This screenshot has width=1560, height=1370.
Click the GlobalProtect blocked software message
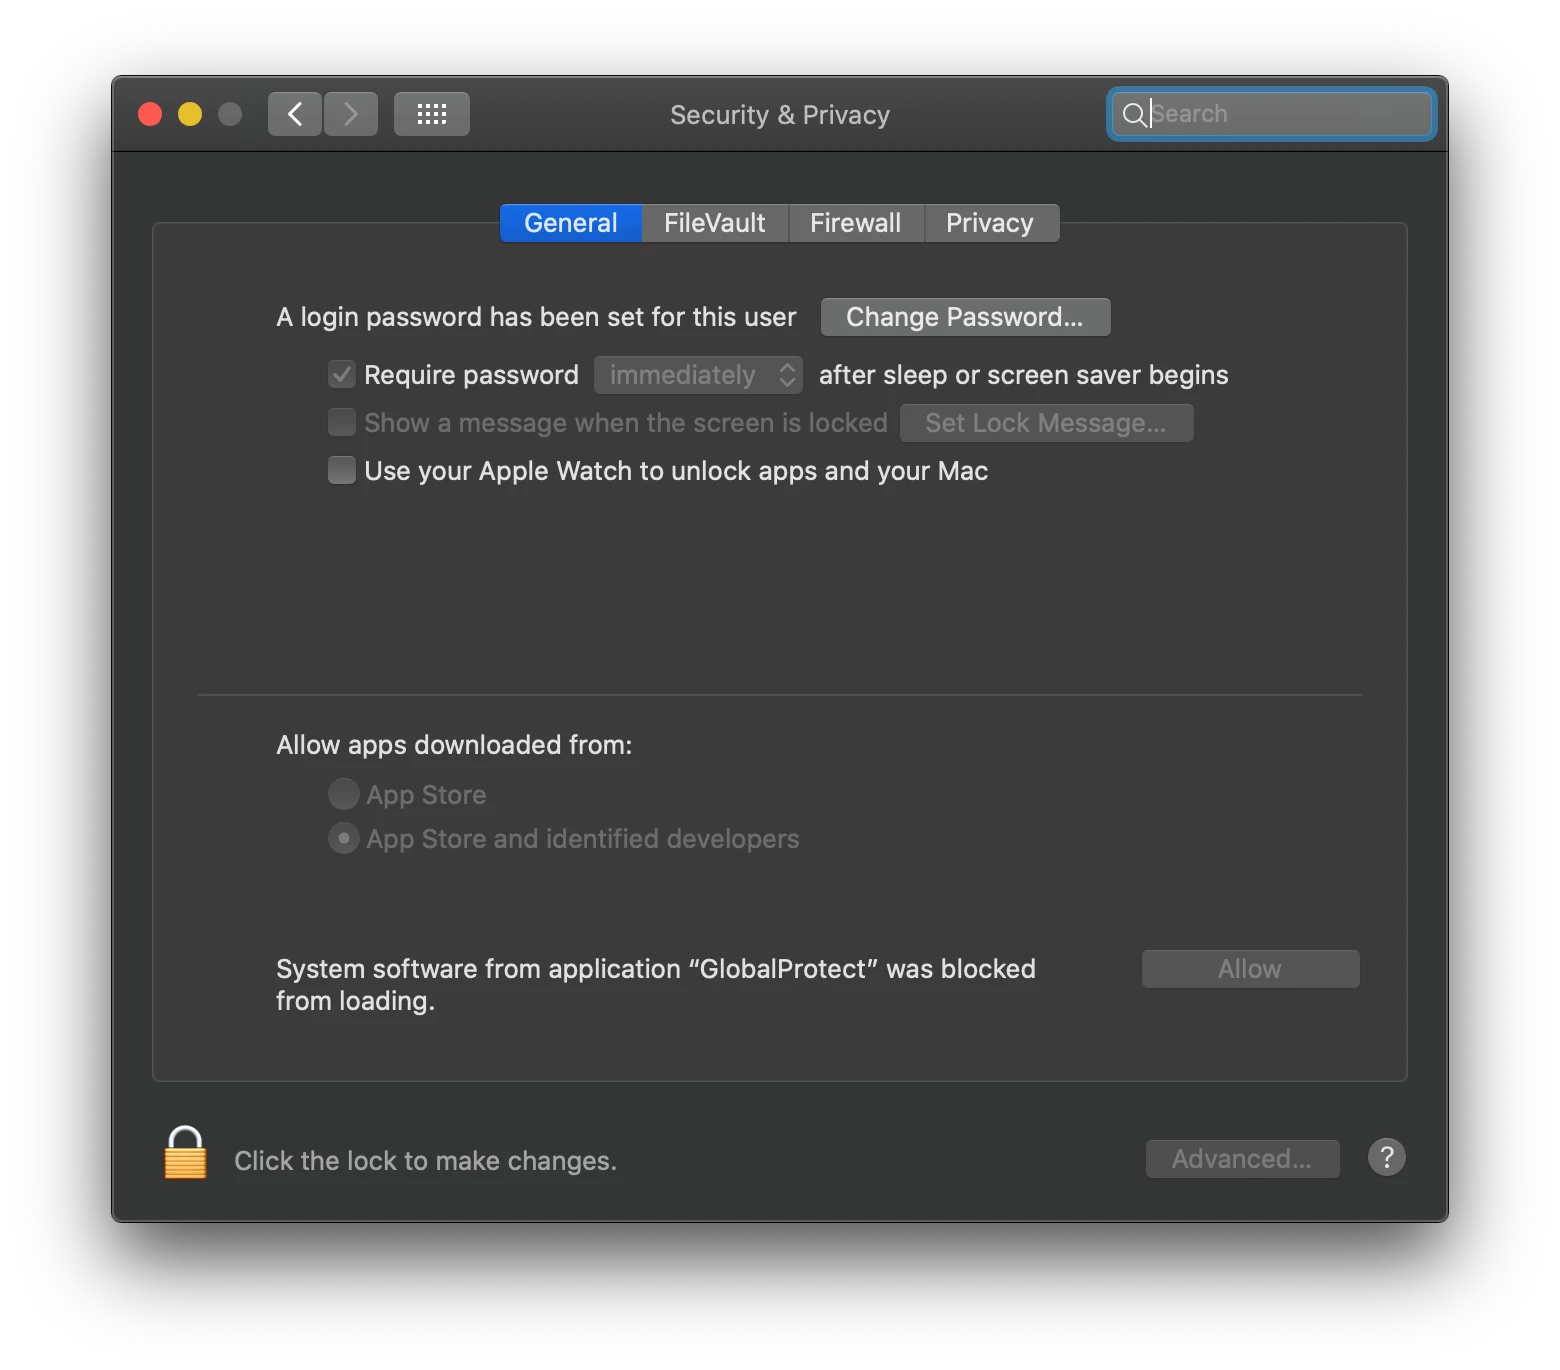656,985
